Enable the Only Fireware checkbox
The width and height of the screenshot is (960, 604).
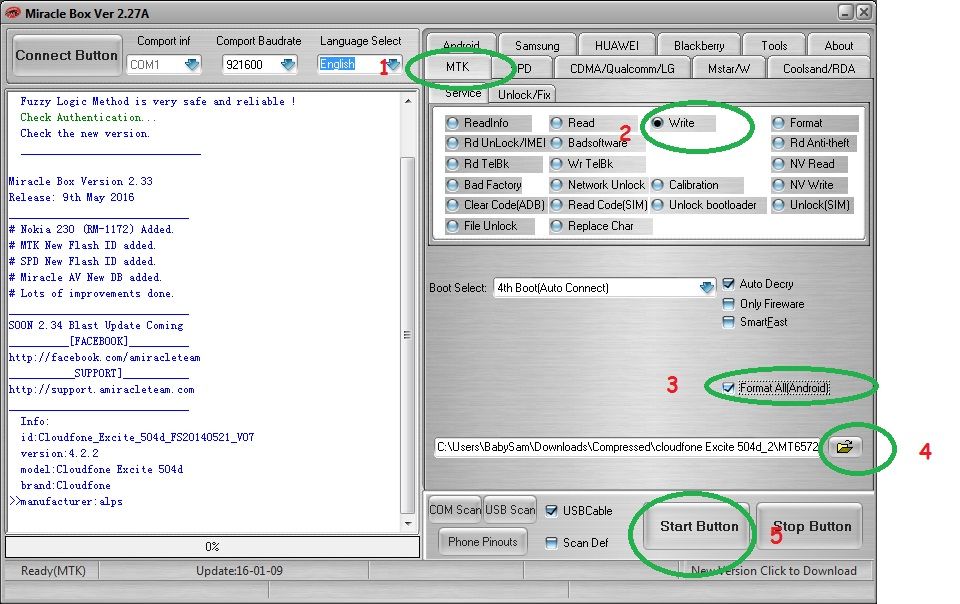(729, 304)
